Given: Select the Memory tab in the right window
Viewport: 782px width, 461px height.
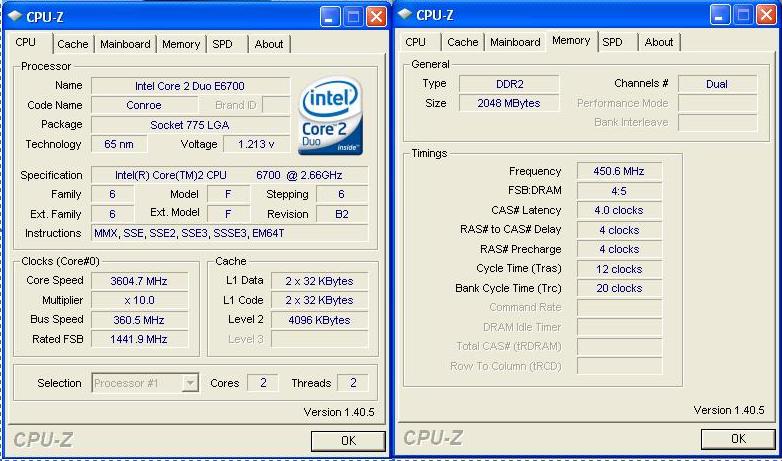Looking at the screenshot, I should coord(572,41).
